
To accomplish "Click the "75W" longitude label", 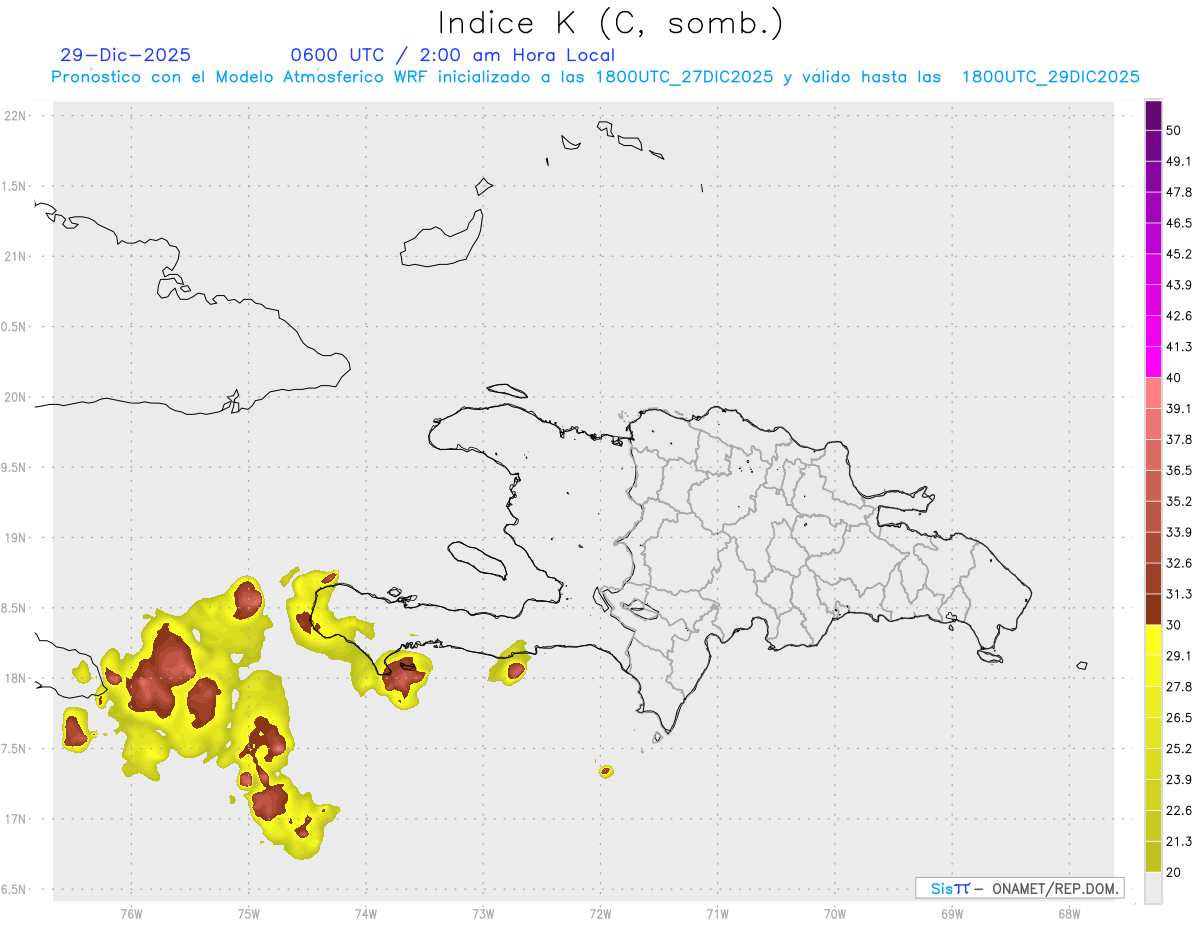I will [248, 914].
